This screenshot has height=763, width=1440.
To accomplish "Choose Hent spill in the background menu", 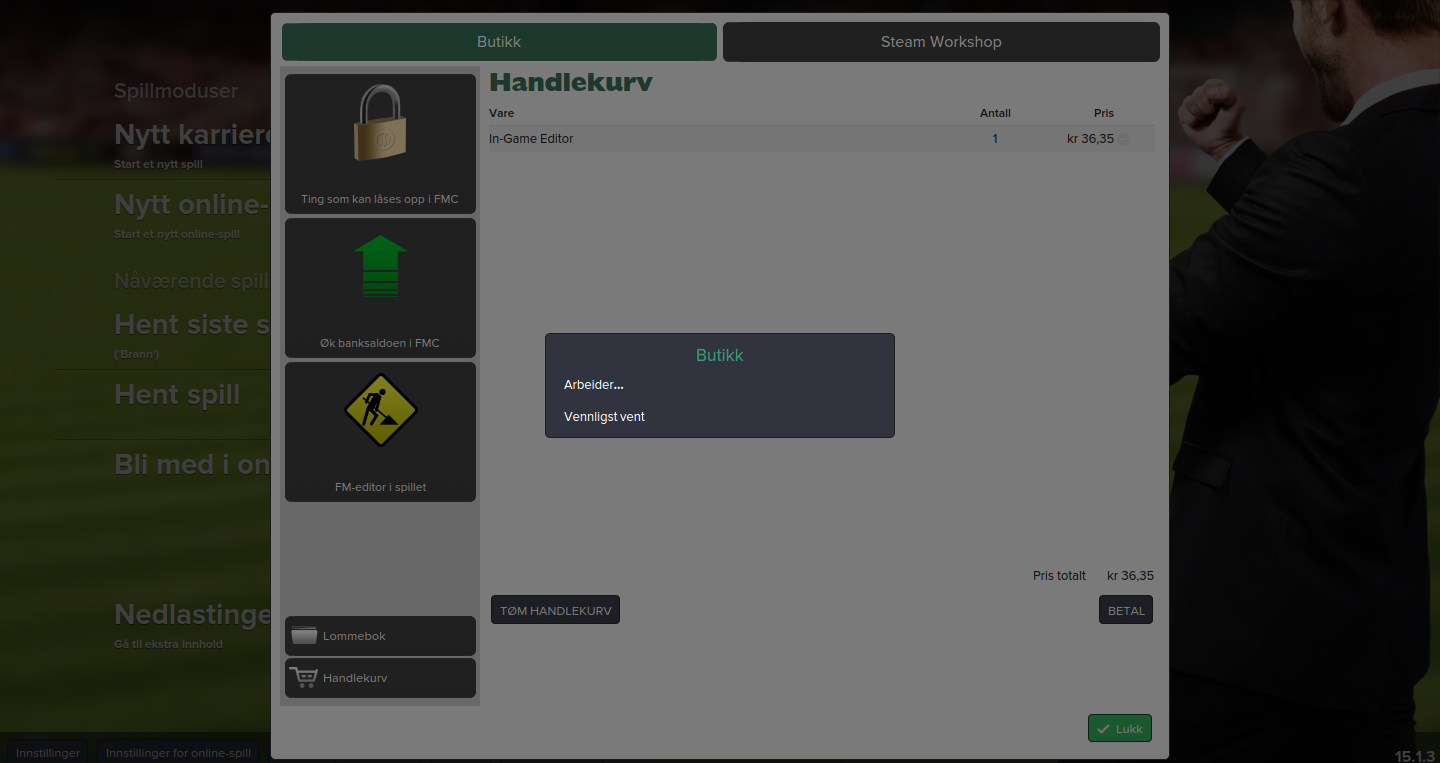I will click(177, 394).
